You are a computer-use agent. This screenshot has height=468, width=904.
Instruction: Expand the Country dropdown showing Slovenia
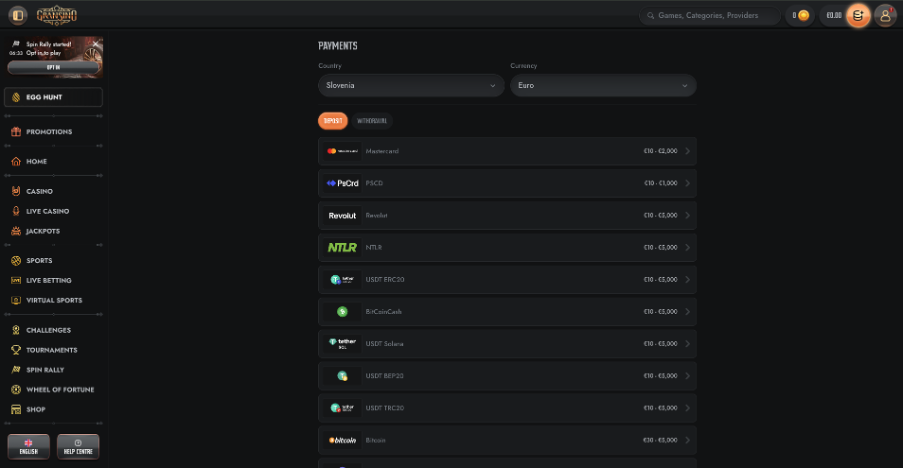(x=411, y=85)
